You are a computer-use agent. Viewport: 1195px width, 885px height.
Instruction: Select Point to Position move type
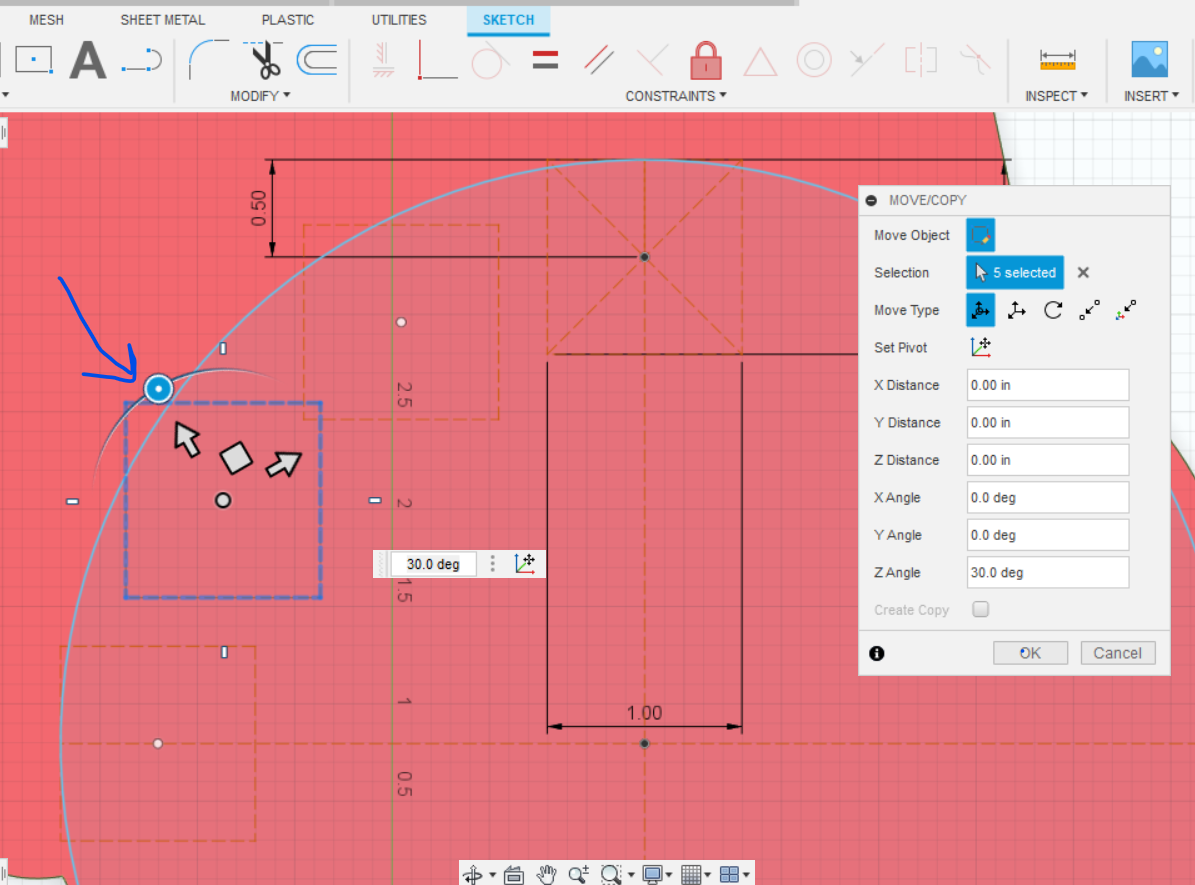click(x=1126, y=310)
